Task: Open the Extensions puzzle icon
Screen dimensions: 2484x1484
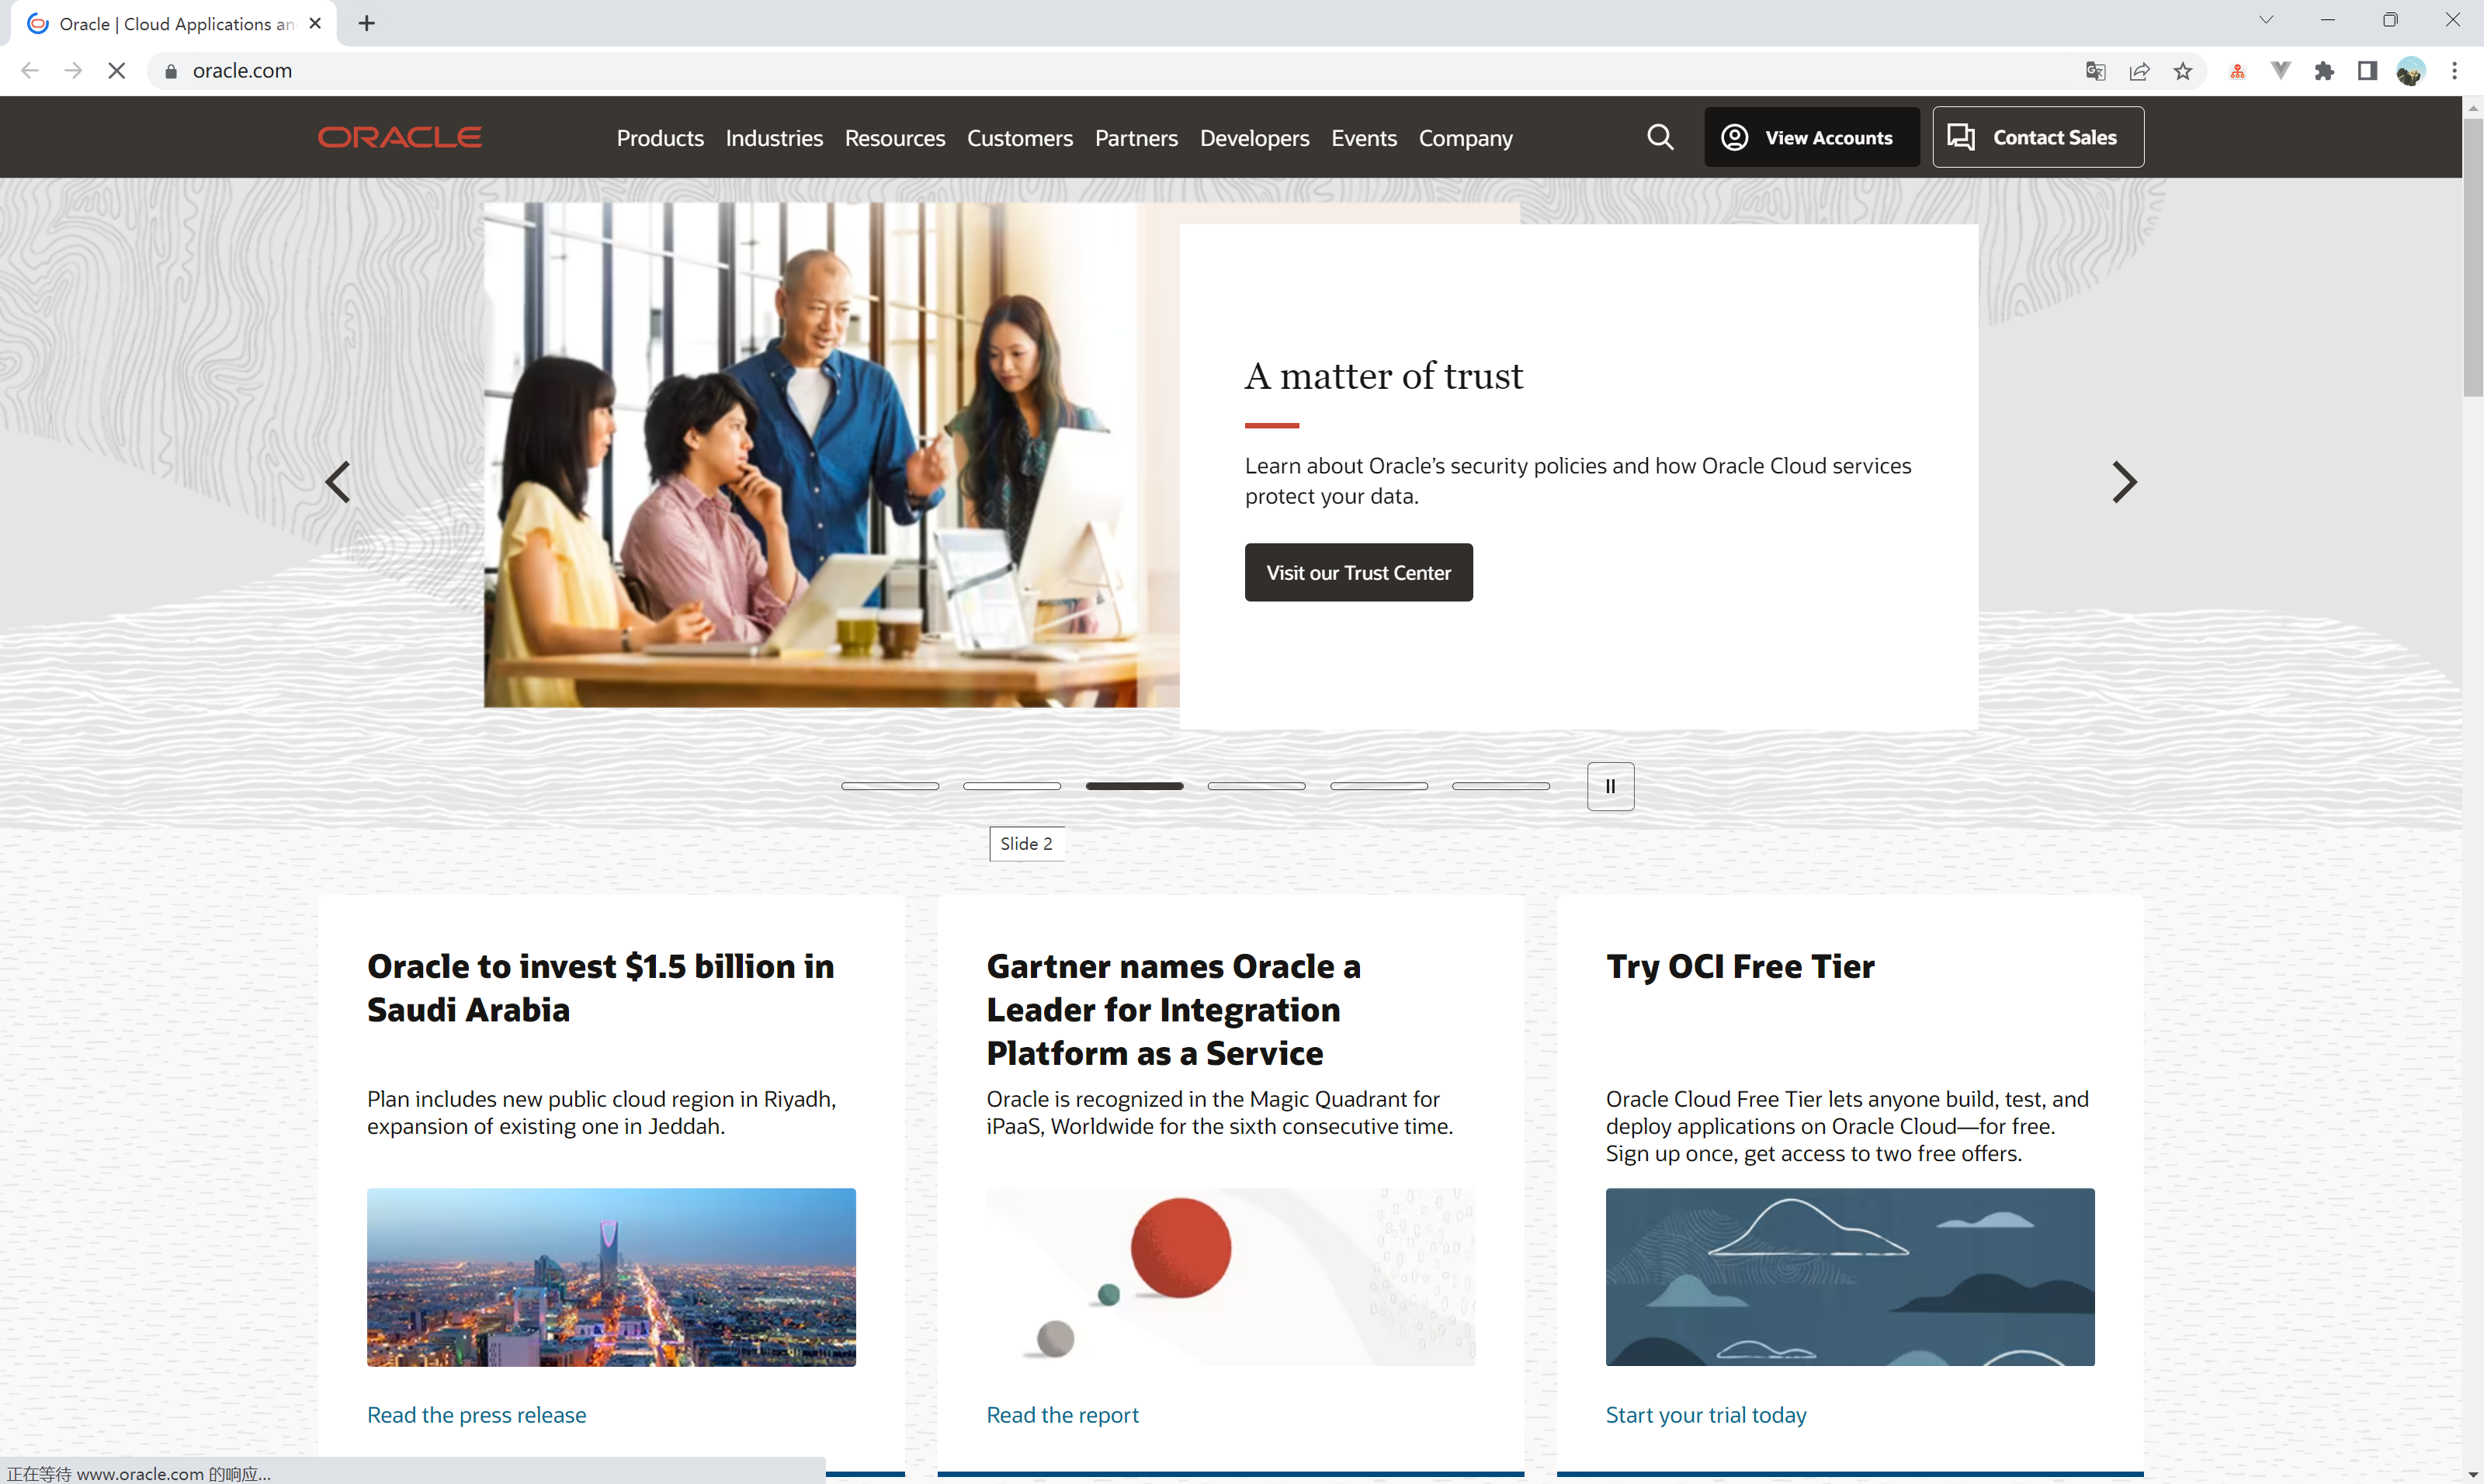Action: tap(2324, 71)
